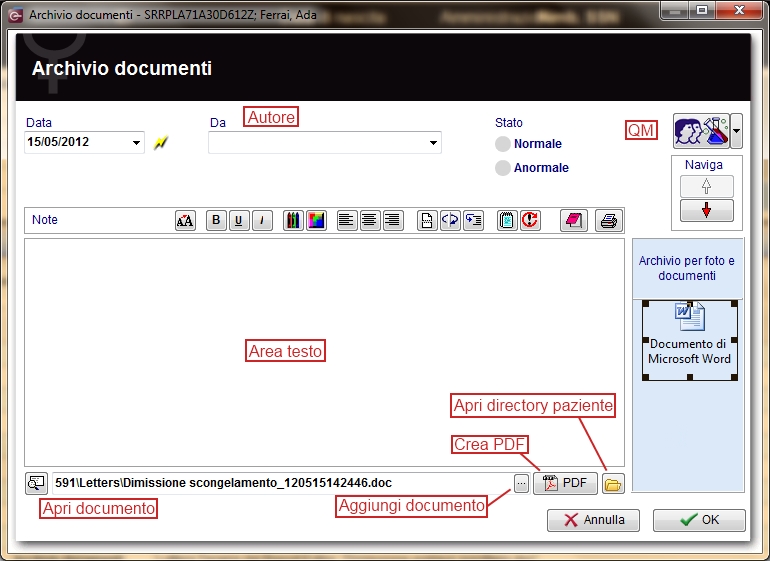The height and width of the screenshot is (561, 770).
Task: Open the patient directory folder icon
Action: (613, 484)
